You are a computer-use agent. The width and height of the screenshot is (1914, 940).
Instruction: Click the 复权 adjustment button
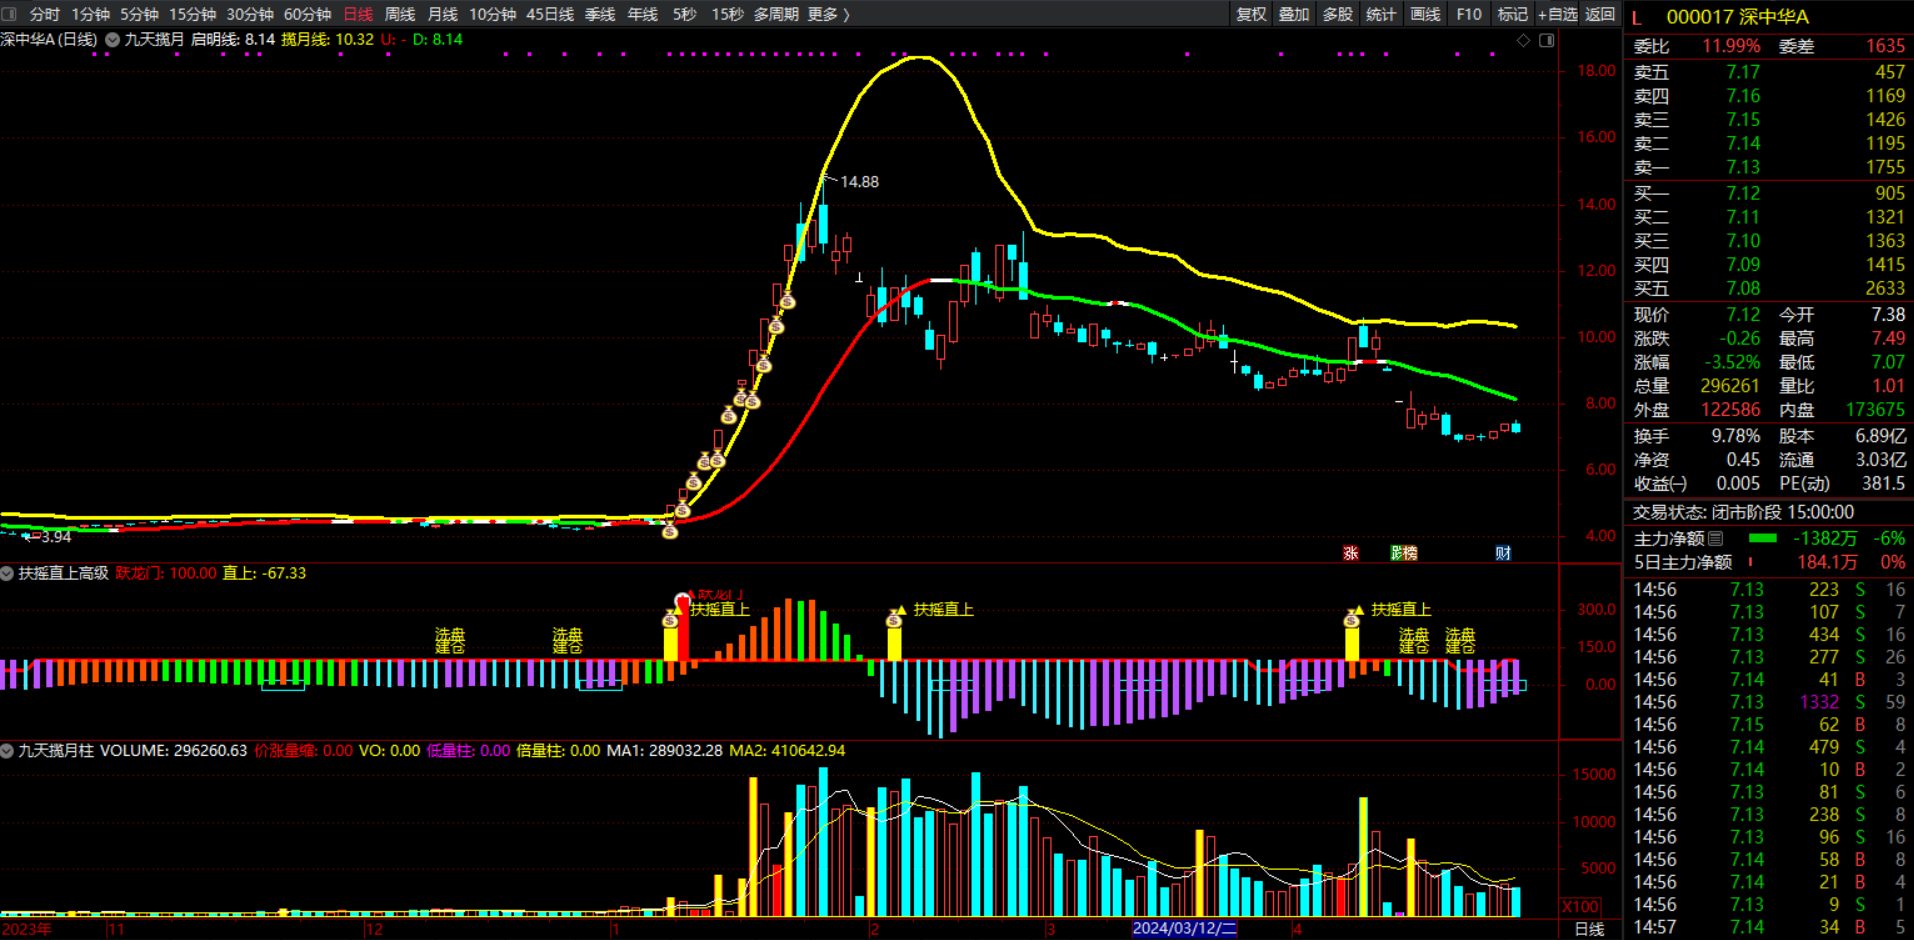coord(1251,14)
